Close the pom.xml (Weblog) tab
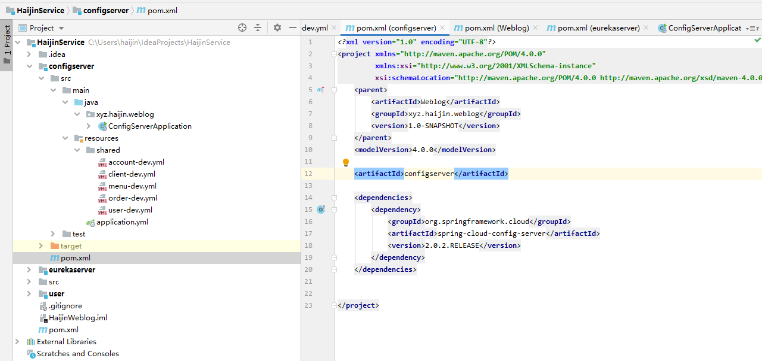The width and height of the screenshot is (762, 361). coord(535,28)
